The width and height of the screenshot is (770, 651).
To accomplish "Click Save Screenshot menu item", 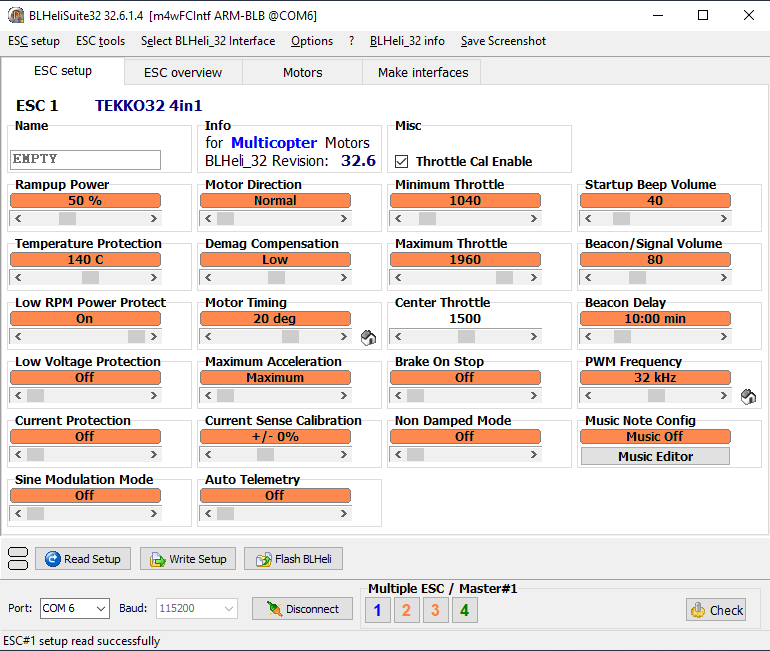I will coord(503,41).
